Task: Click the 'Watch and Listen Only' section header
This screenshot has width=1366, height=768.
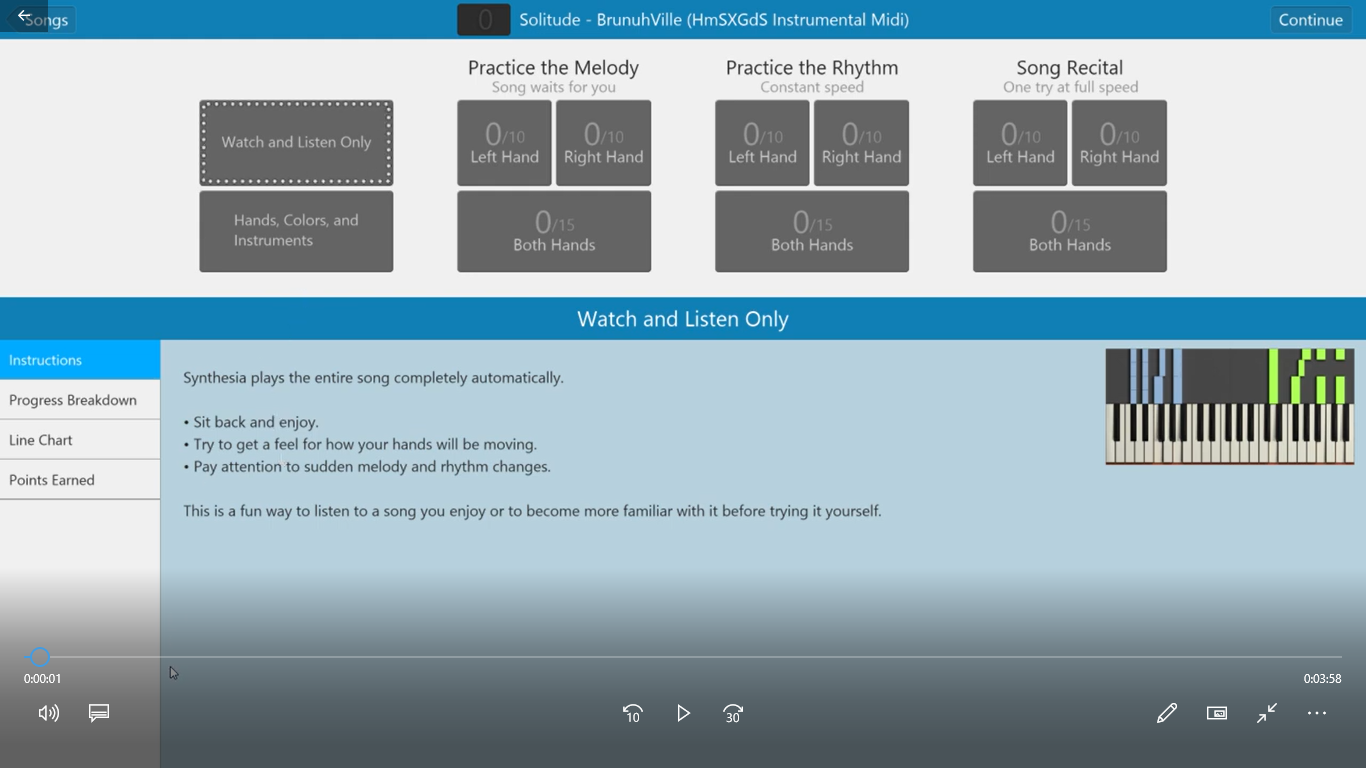Action: click(683, 319)
